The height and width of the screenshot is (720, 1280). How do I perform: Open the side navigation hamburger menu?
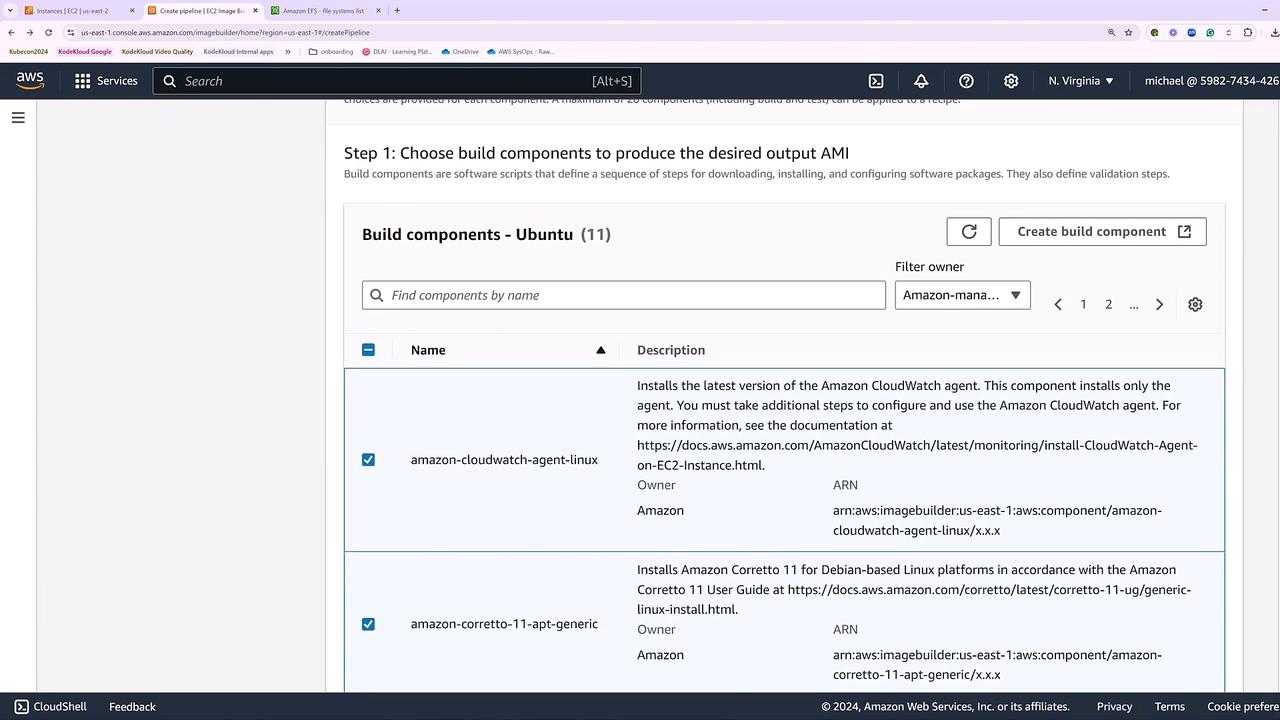pos(18,118)
